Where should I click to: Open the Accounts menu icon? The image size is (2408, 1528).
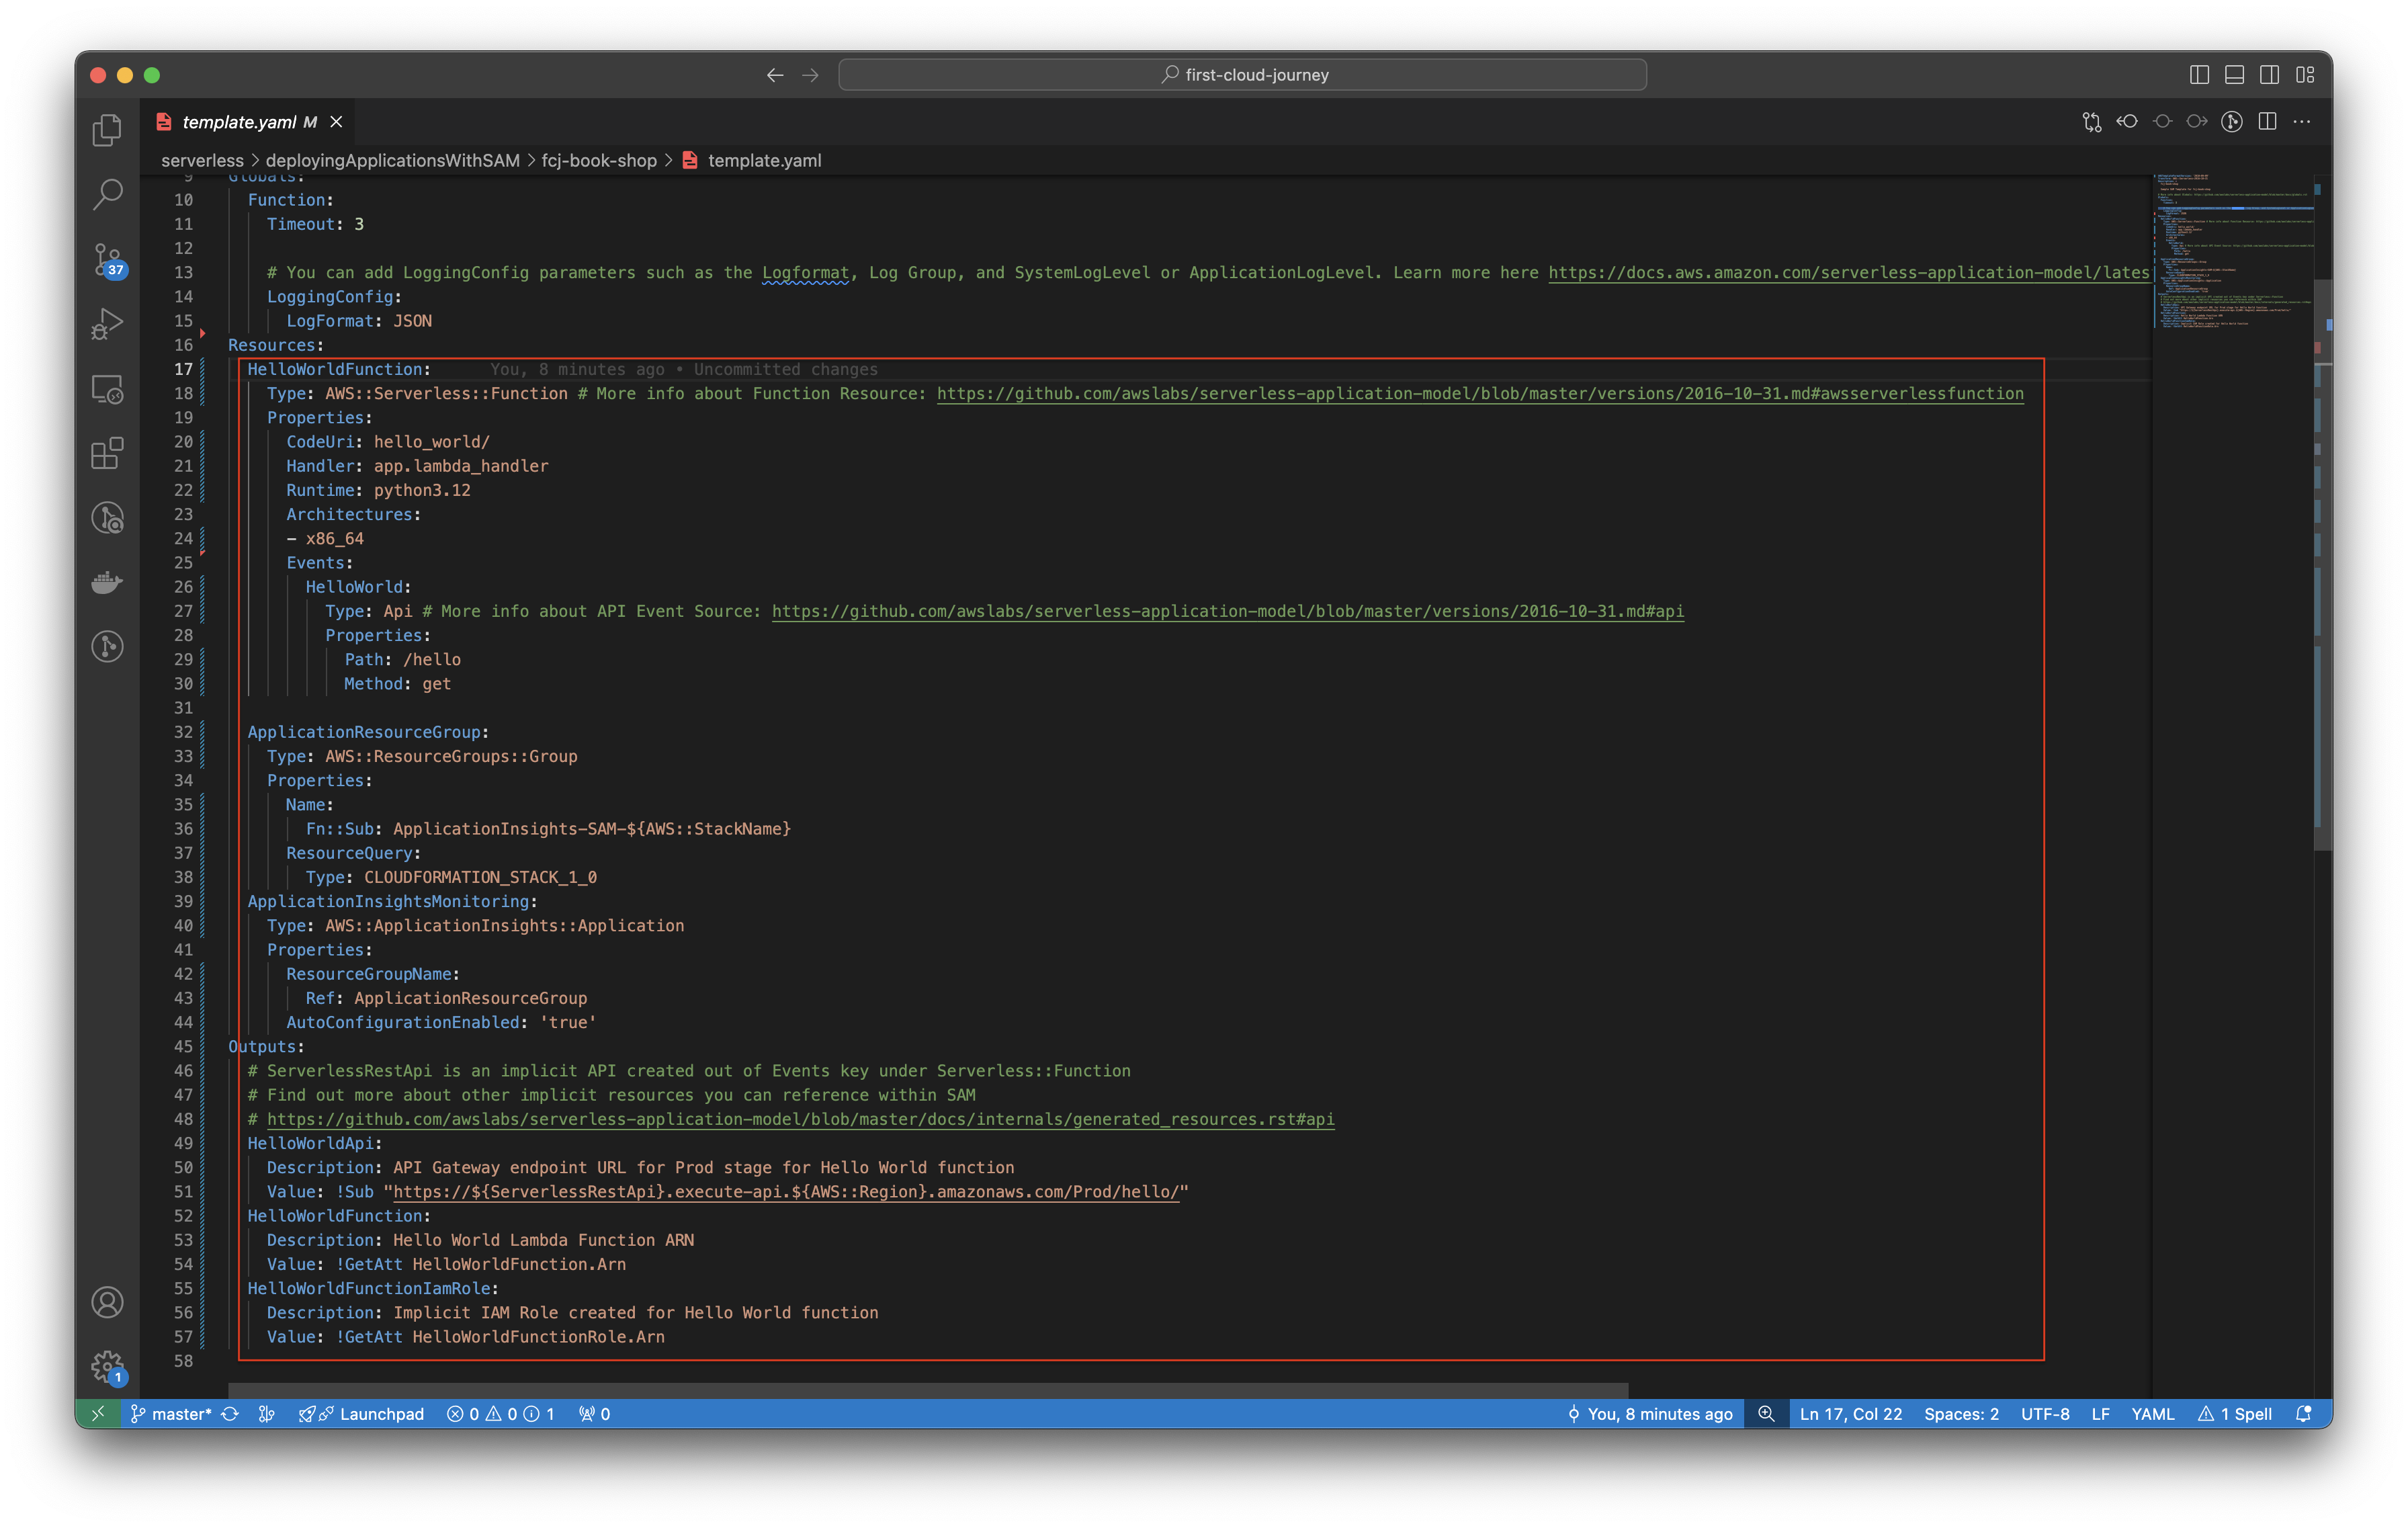[x=107, y=1302]
